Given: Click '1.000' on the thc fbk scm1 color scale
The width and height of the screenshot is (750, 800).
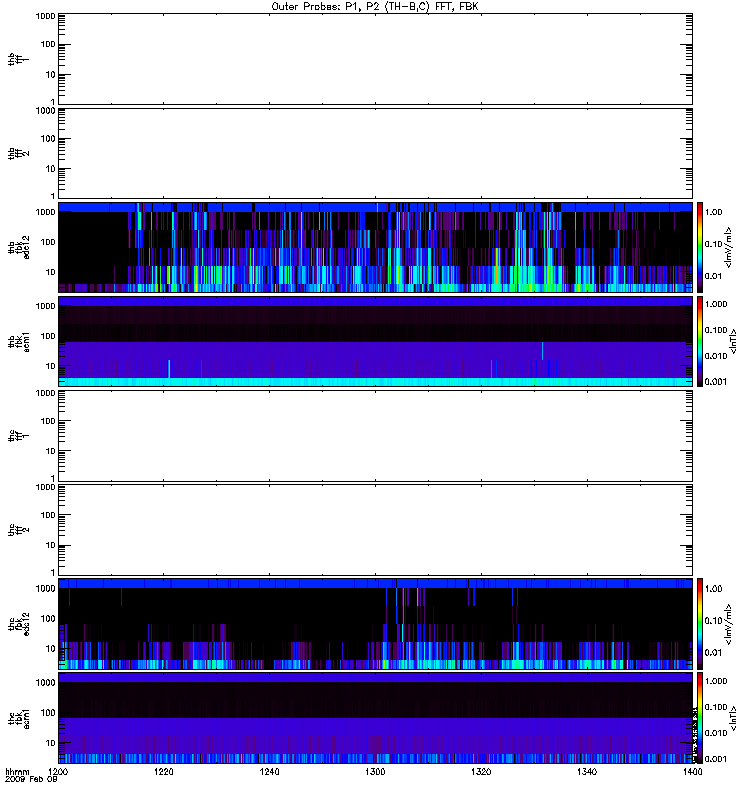Looking at the screenshot, I should coord(716,681).
